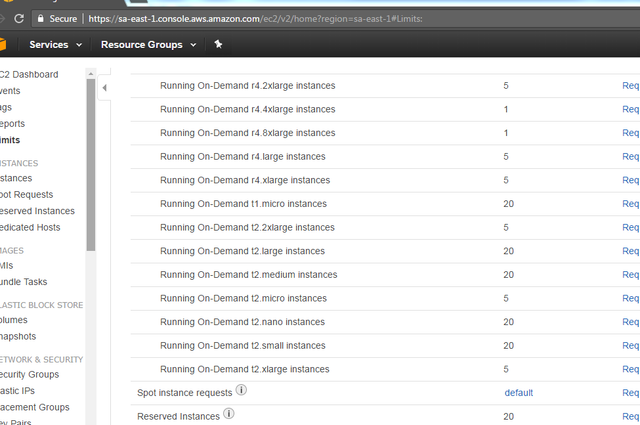Click the AWS logo cube icon

coord(2,44)
